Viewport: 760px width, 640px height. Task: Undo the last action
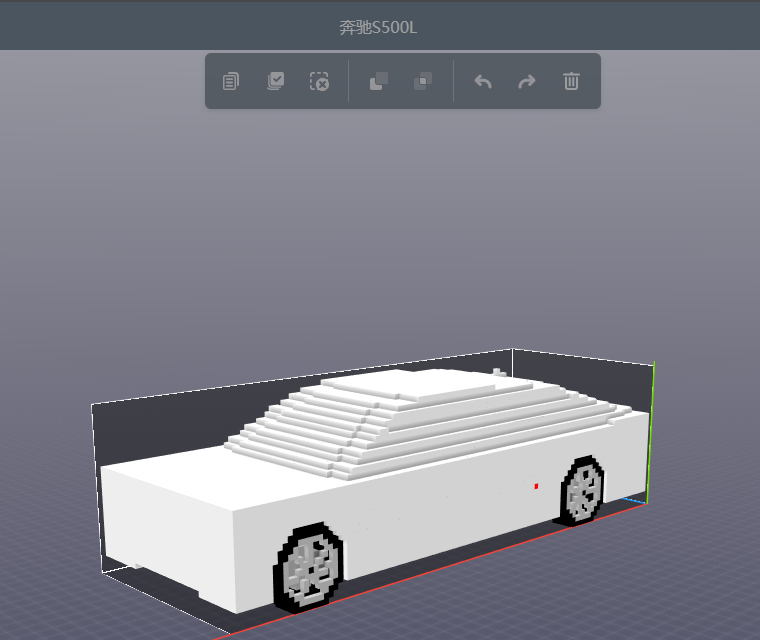pyautogui.click(x=483, y=81)
